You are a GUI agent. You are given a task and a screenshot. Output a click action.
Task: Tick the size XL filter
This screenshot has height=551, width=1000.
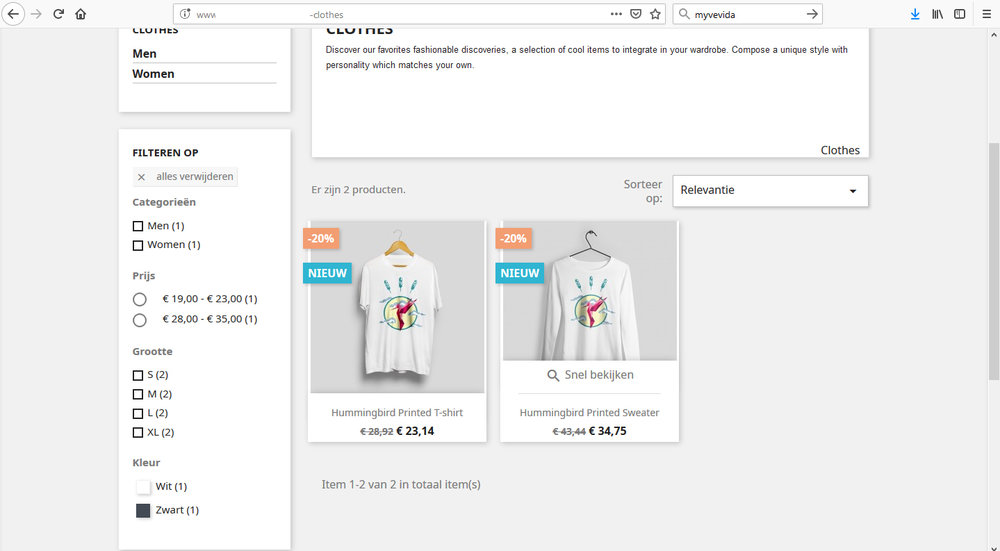tap(138, 432)
